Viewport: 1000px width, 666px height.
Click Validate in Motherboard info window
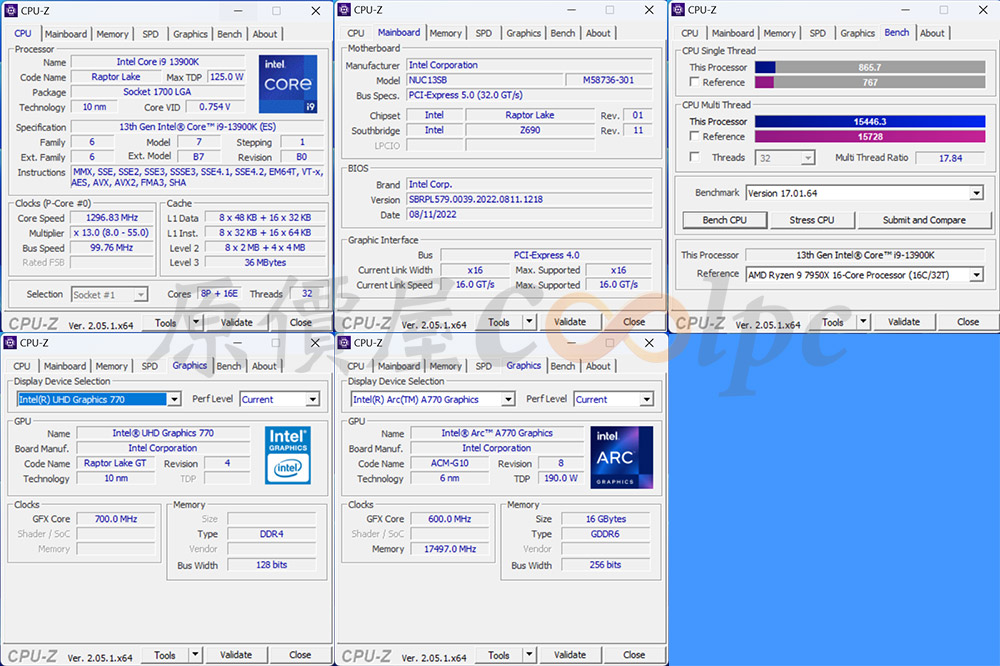click(570, 322)
